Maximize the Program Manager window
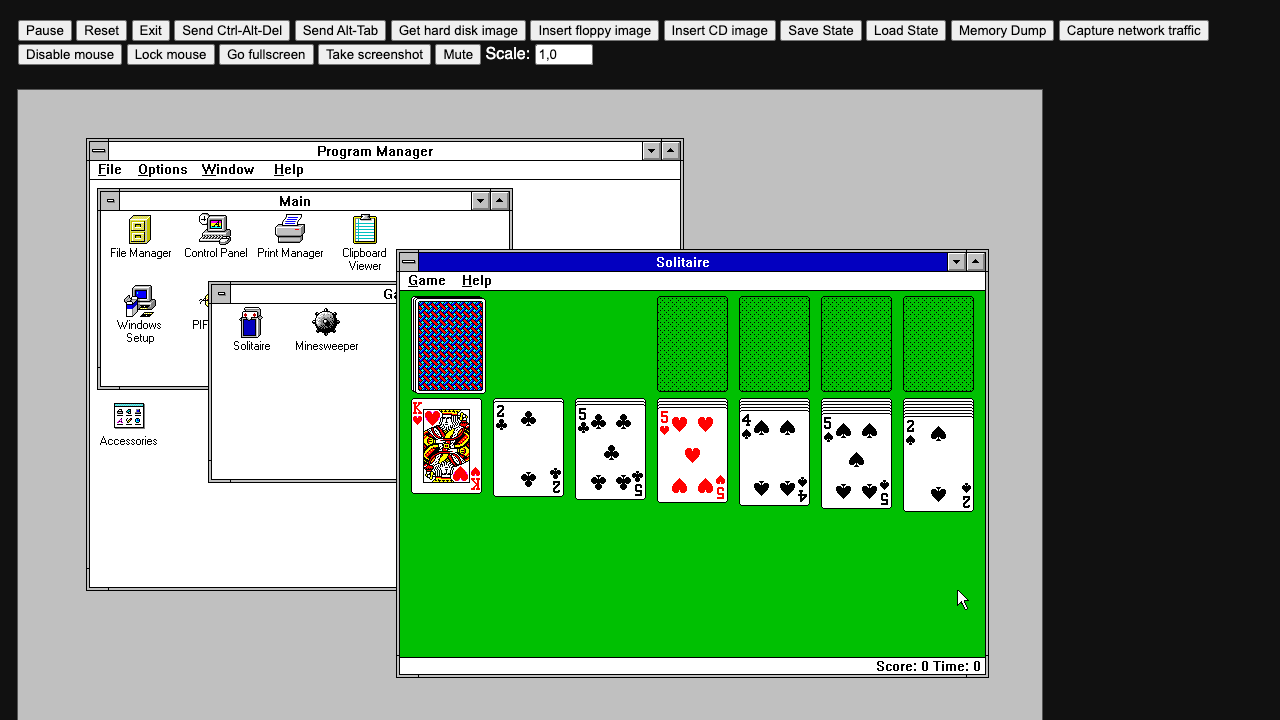Image resolution: width=1280 pixels, height=720 pixels. 671,151
